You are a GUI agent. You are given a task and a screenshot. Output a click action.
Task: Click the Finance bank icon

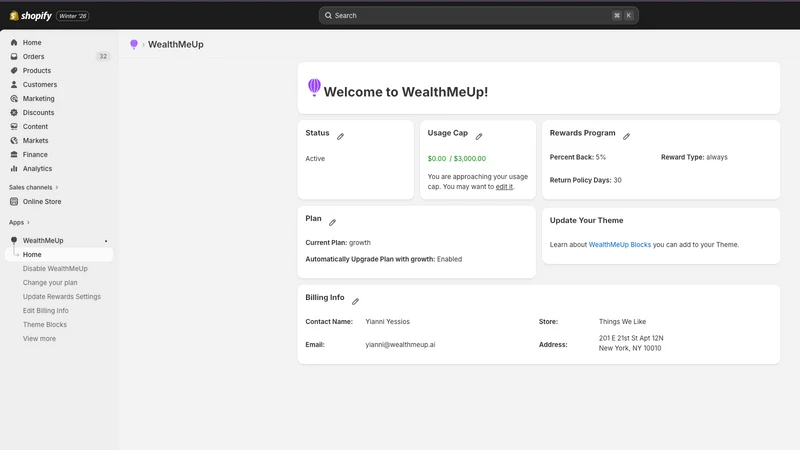(14, 155)
